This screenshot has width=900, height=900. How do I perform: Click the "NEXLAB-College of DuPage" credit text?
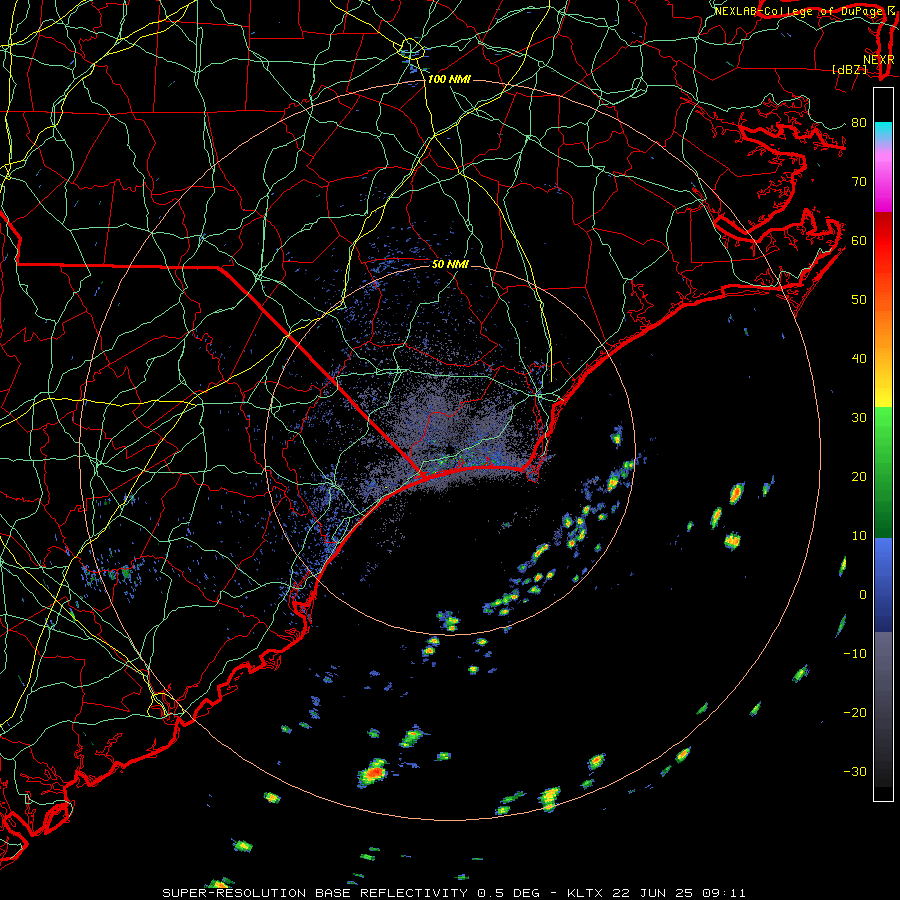[799, 11]
